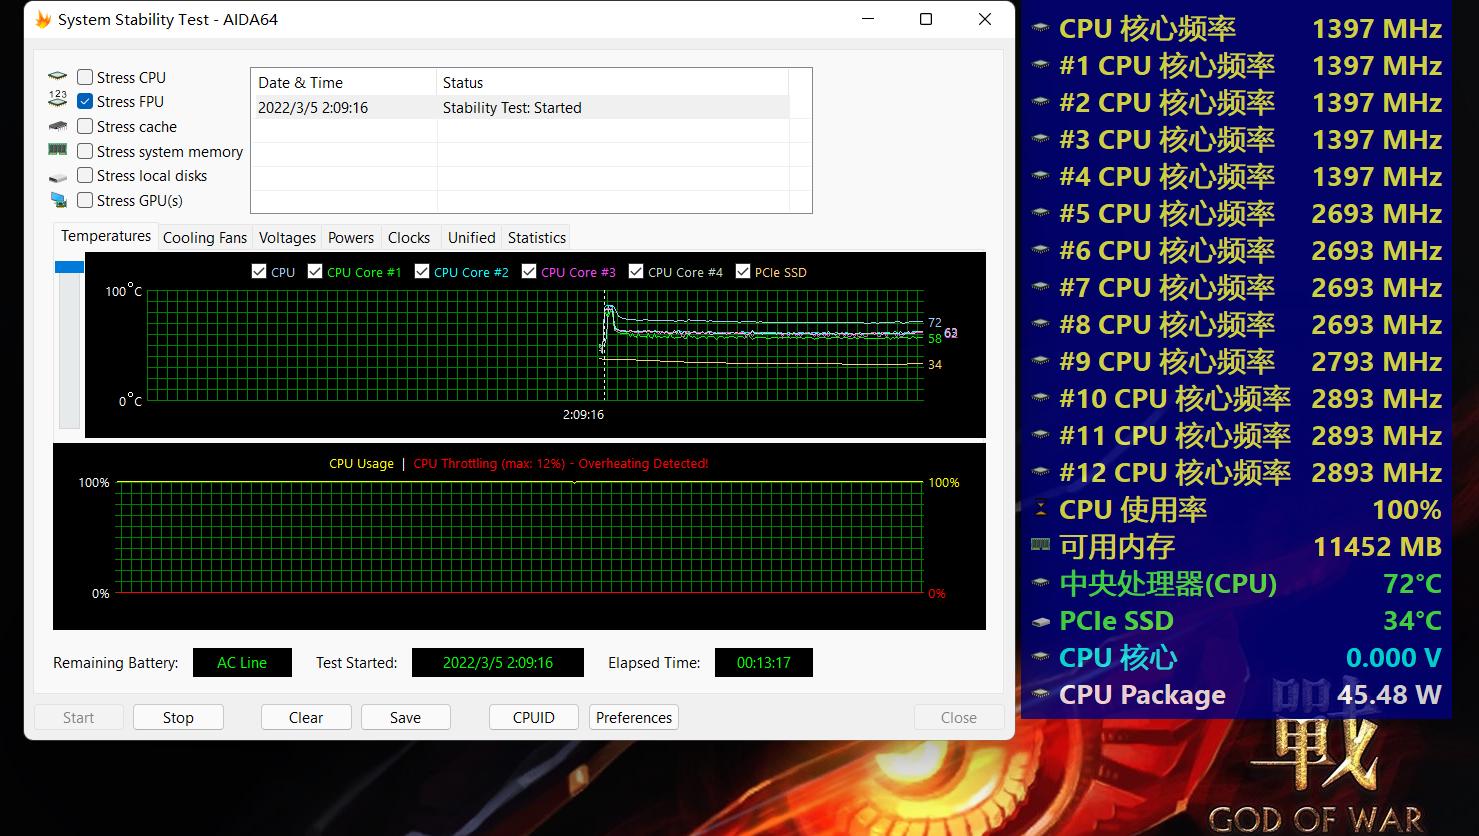Viewport: 1479px width, 836px height.
Task: Toggle the CPU graph legend checkbox
Action: pos(259,271)
